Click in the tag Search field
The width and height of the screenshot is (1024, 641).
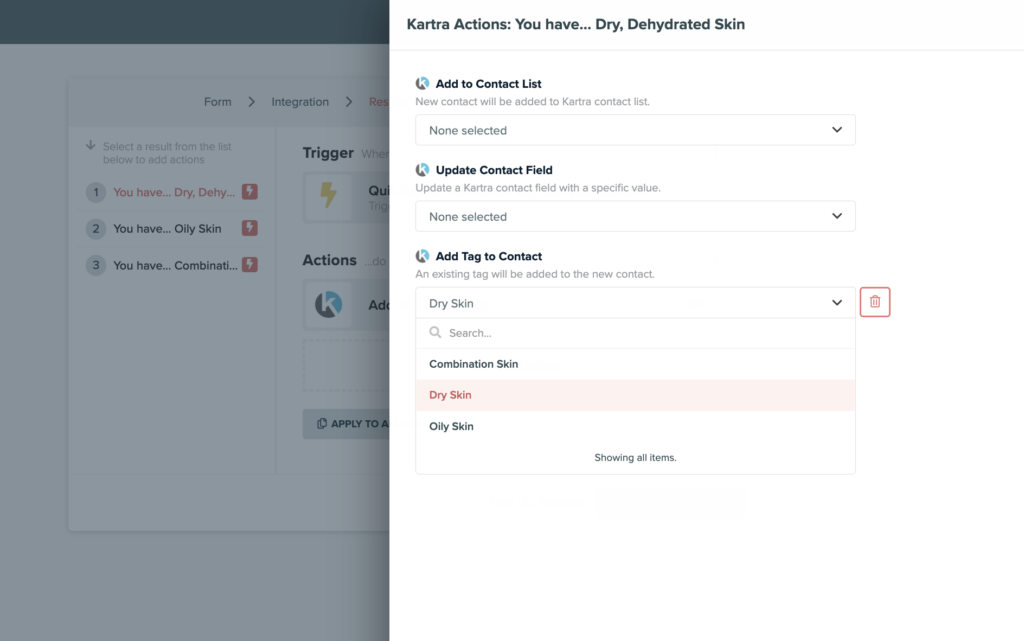click(635, 333)
